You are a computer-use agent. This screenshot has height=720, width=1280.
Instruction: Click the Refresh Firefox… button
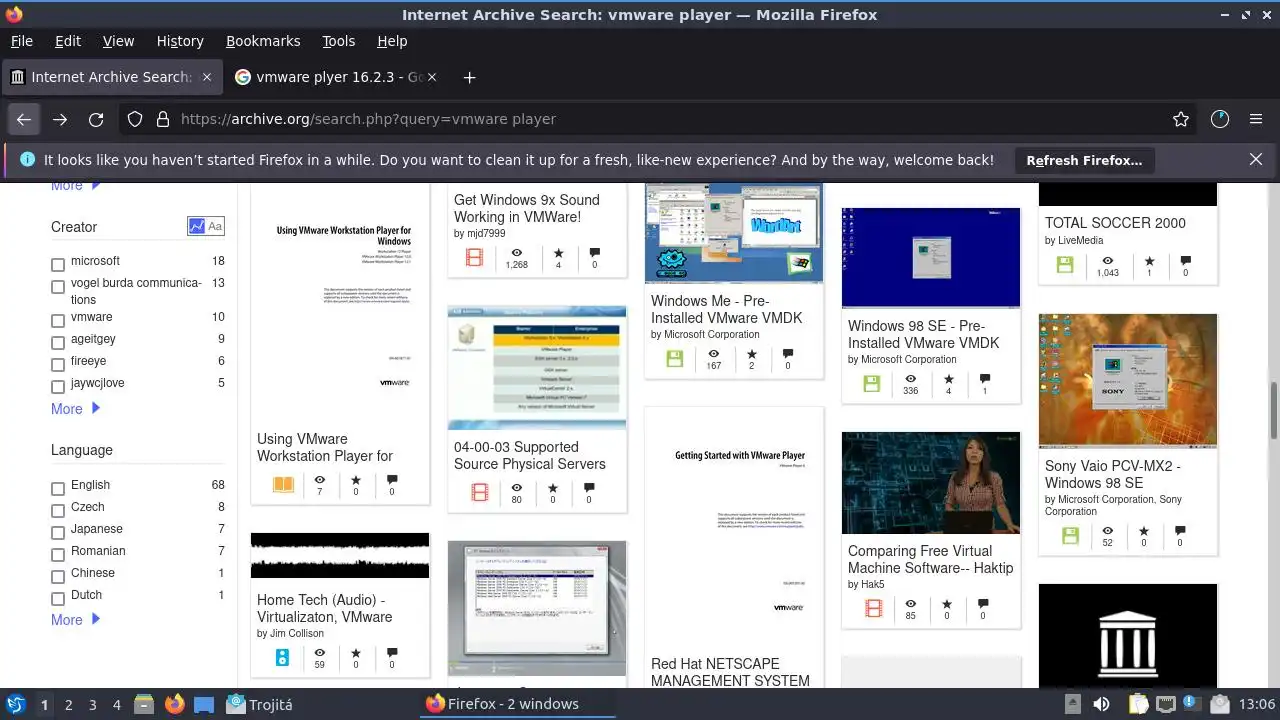(x=1084, y=160)
